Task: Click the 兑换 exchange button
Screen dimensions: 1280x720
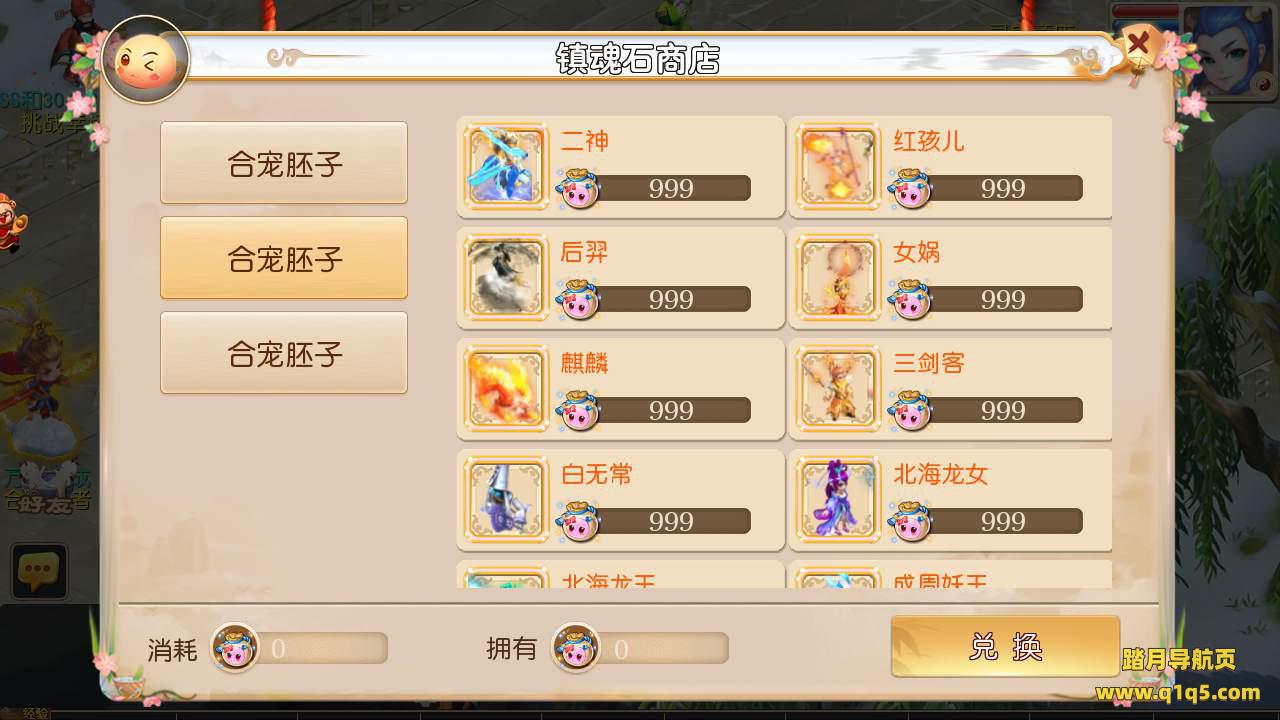Action: 1005,647
